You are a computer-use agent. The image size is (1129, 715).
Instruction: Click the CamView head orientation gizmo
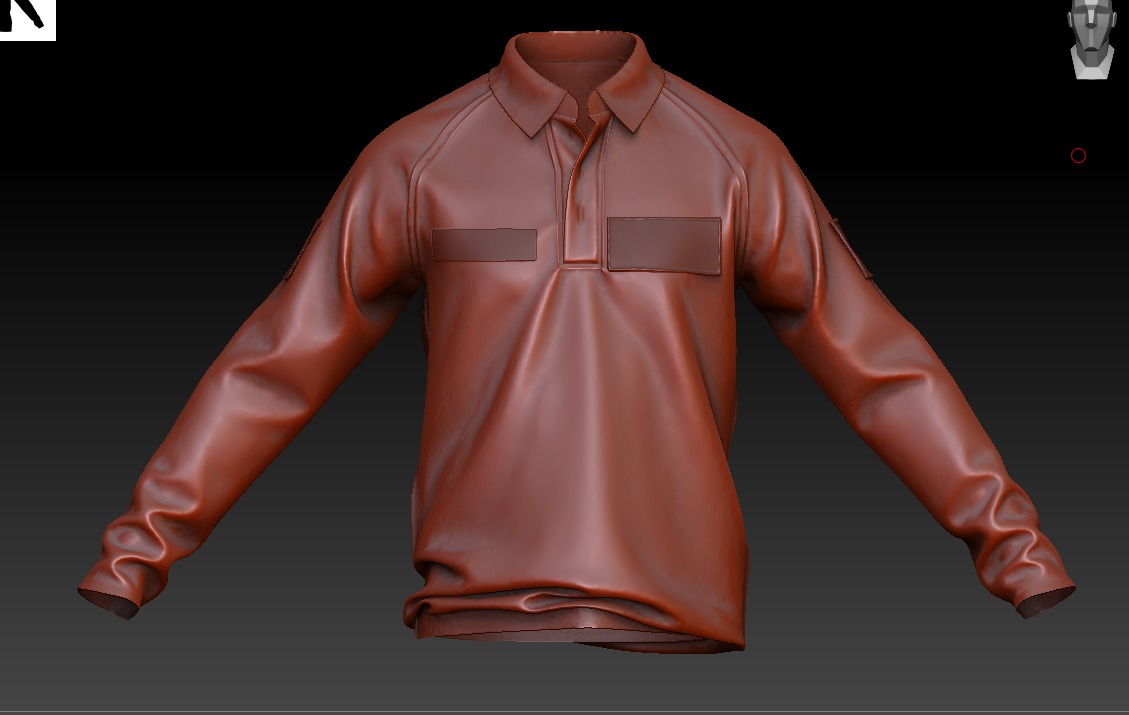[x=1092, y=38]
